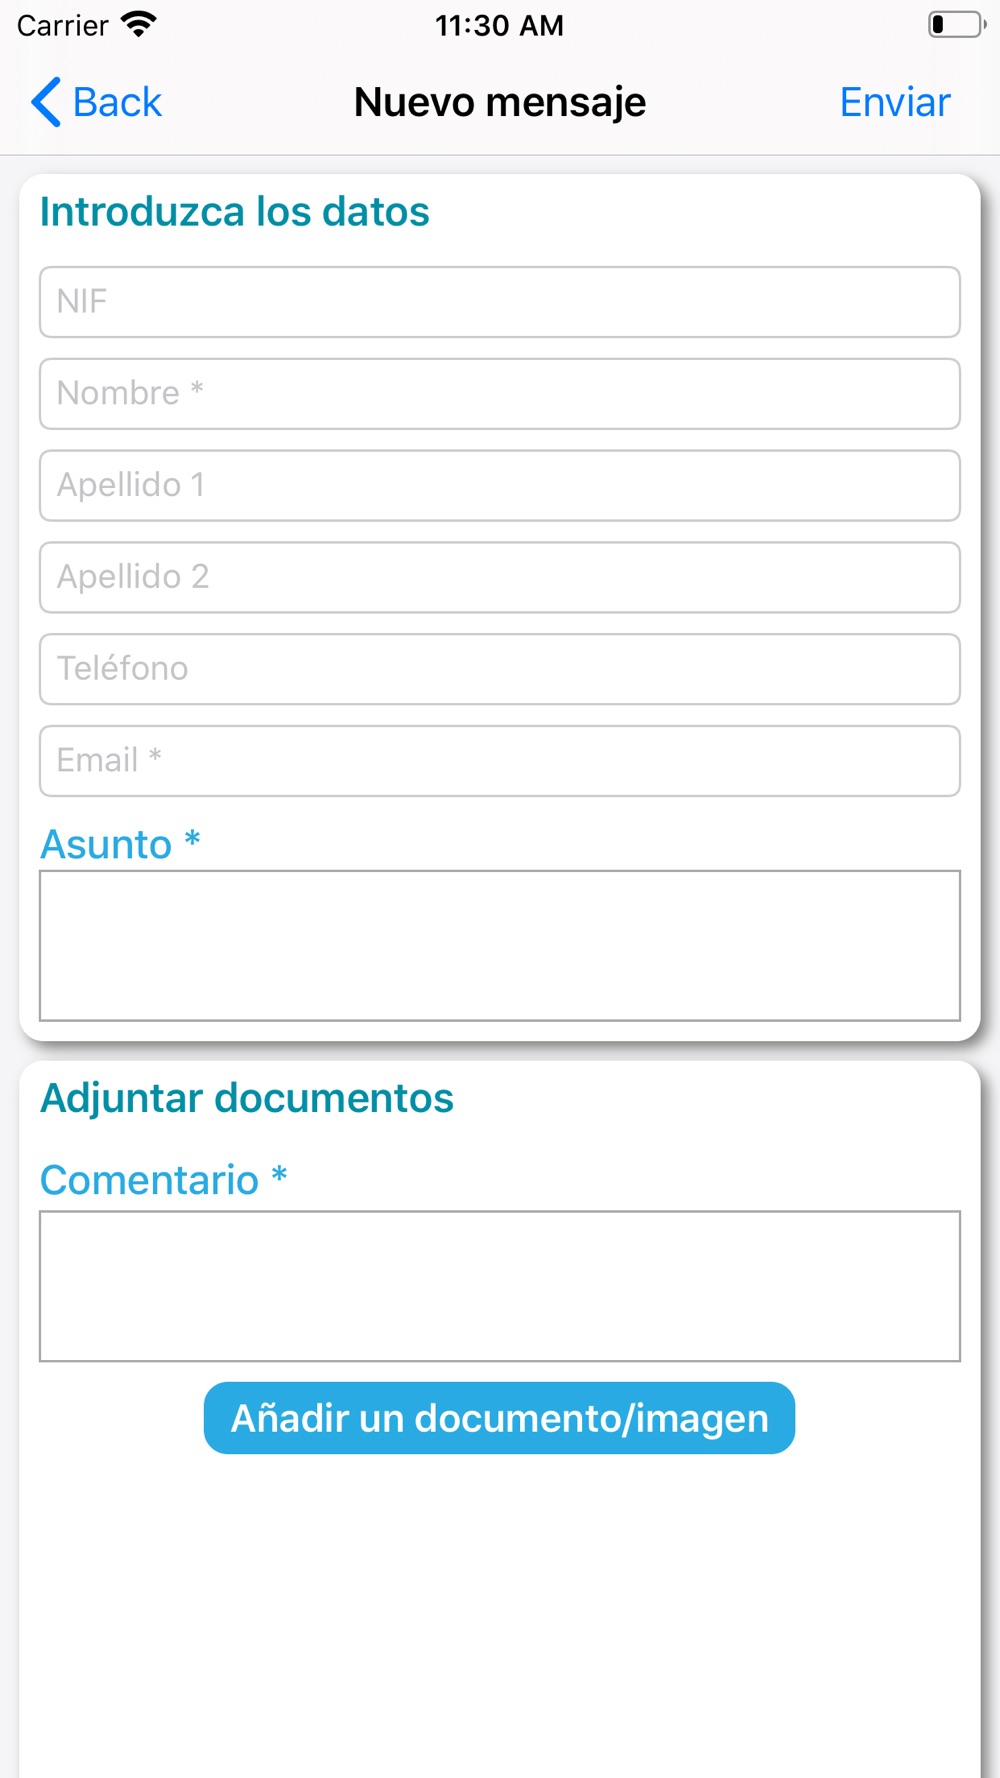Tap the clock in the status bar
Image resolution: width=1000 pixels, height=1778 pixels.
[x=499, y=25]
